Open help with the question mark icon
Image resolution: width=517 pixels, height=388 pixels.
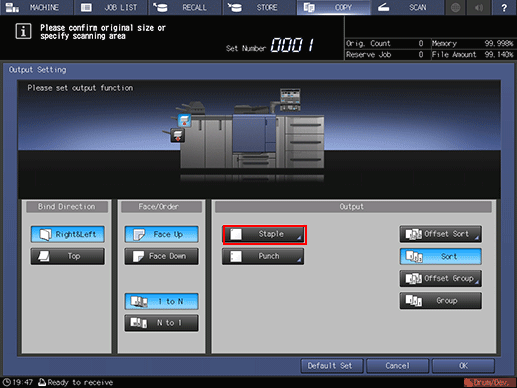click(x=504, y=7)
